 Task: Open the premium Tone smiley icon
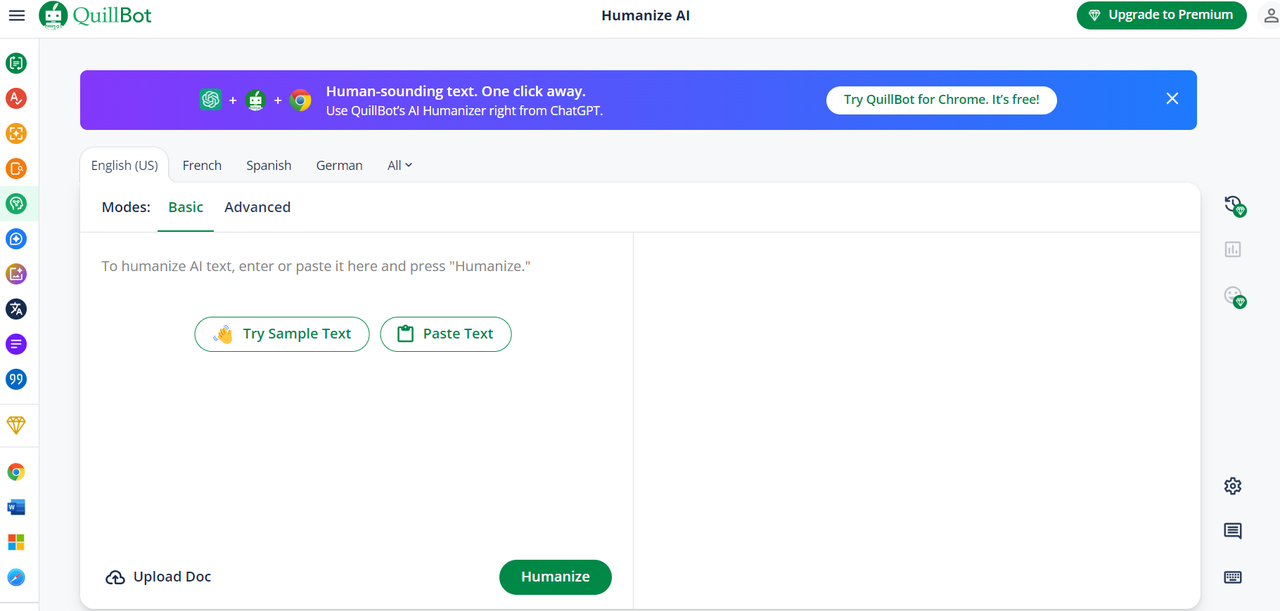pyautogui.click(x=1235, y=297)
